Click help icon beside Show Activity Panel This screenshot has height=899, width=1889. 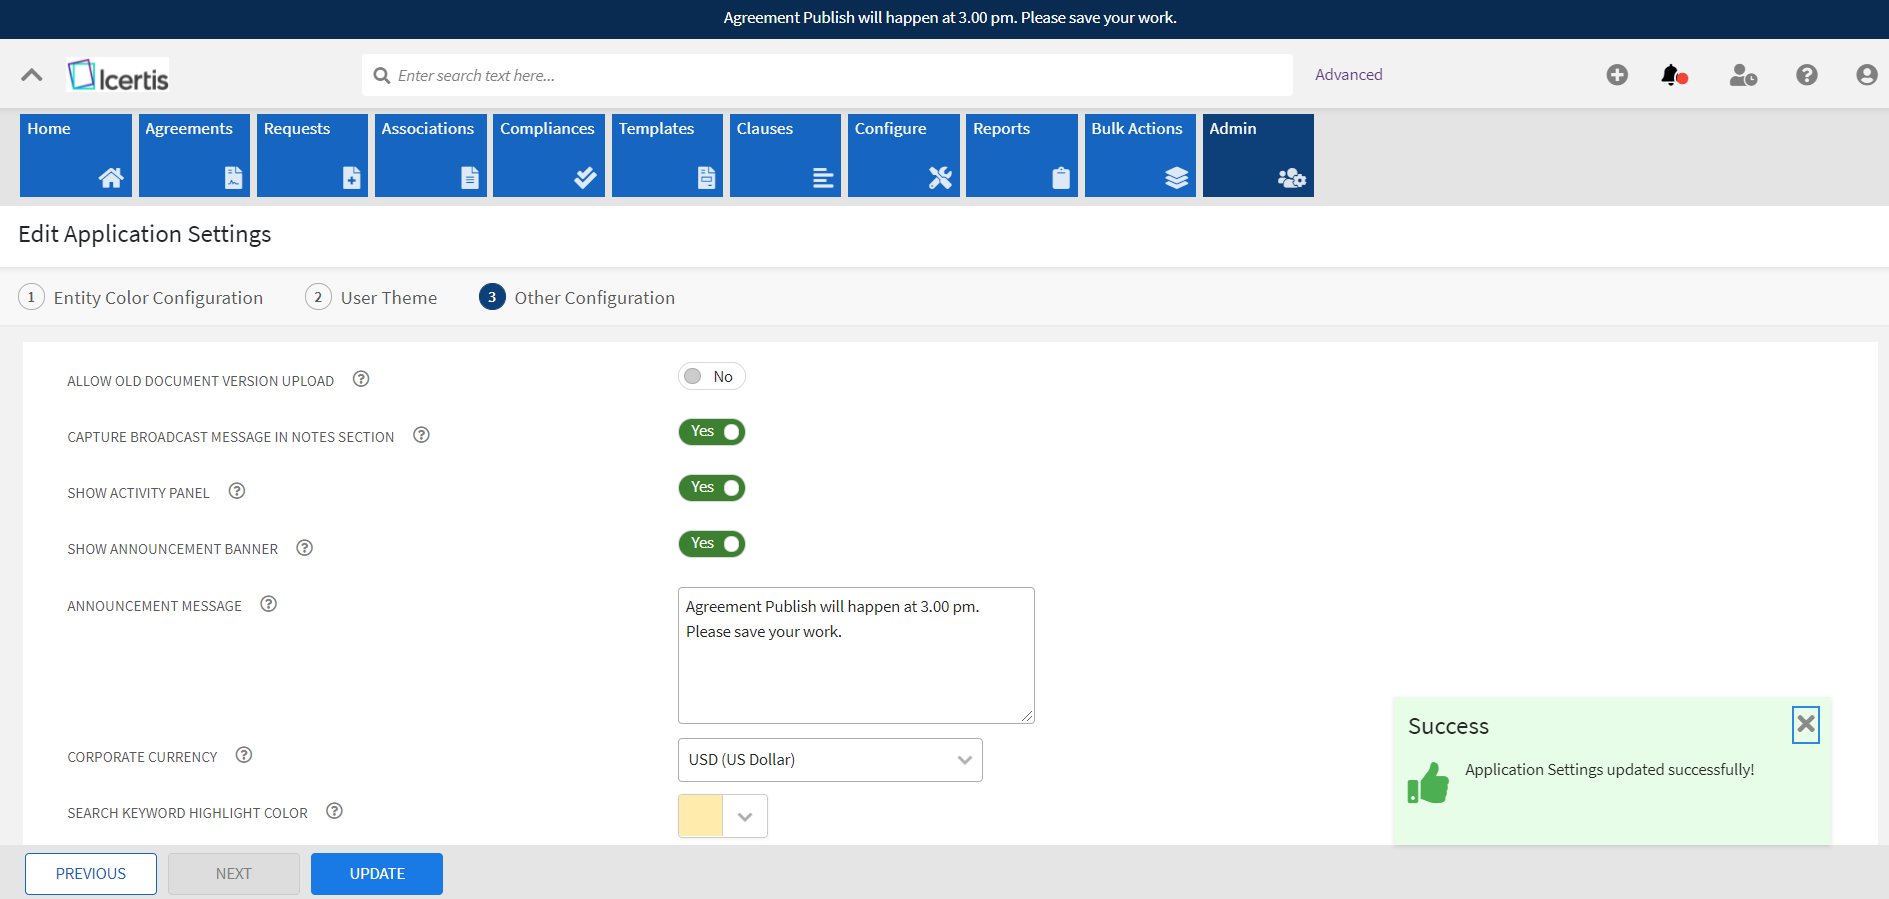click(237, 491)
